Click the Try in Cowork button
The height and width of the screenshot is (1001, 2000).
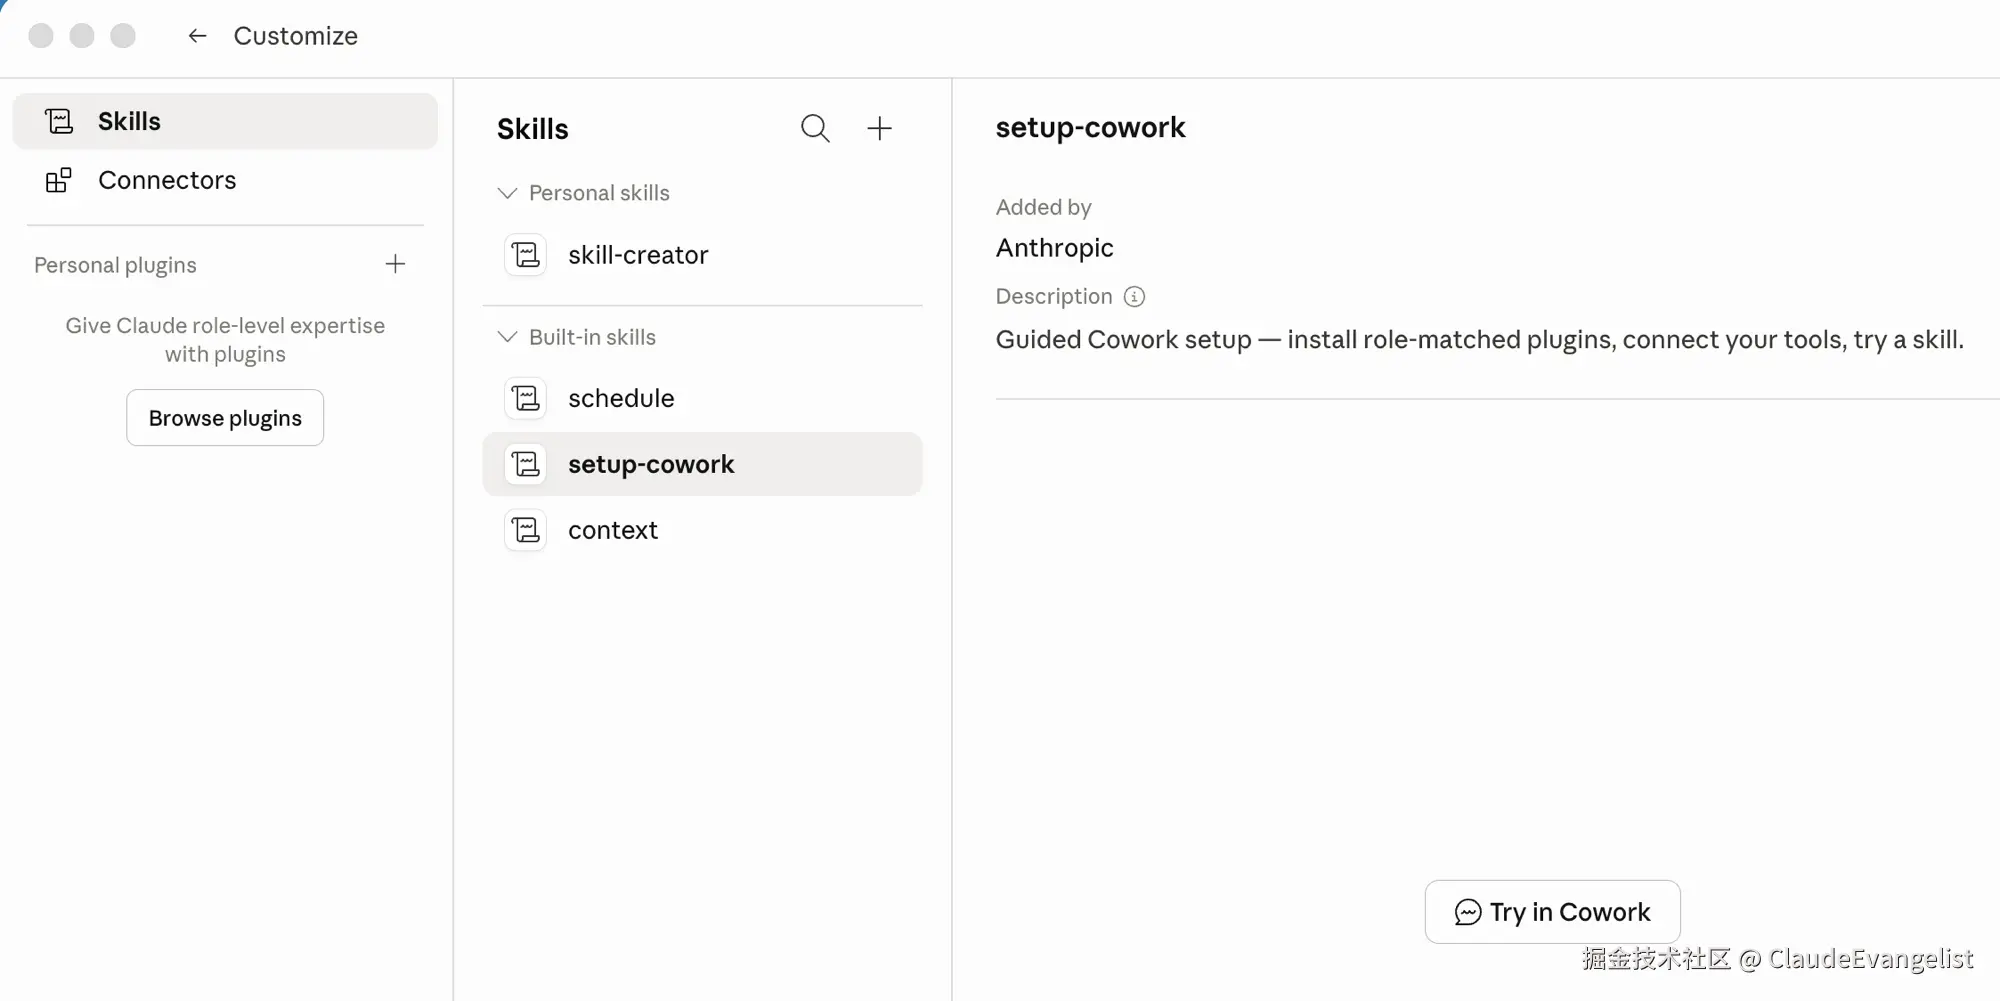click(x=1552, y=912)
